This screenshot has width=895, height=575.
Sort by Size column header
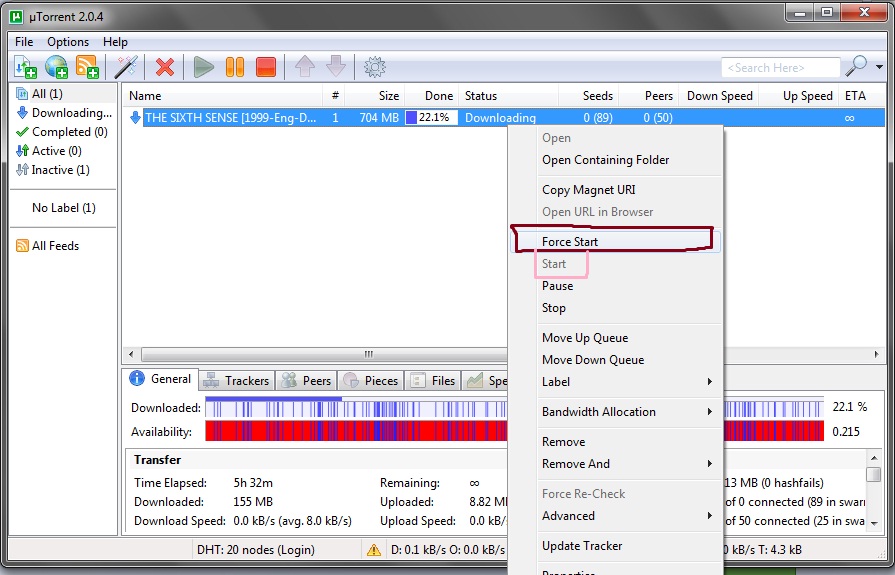375,96
